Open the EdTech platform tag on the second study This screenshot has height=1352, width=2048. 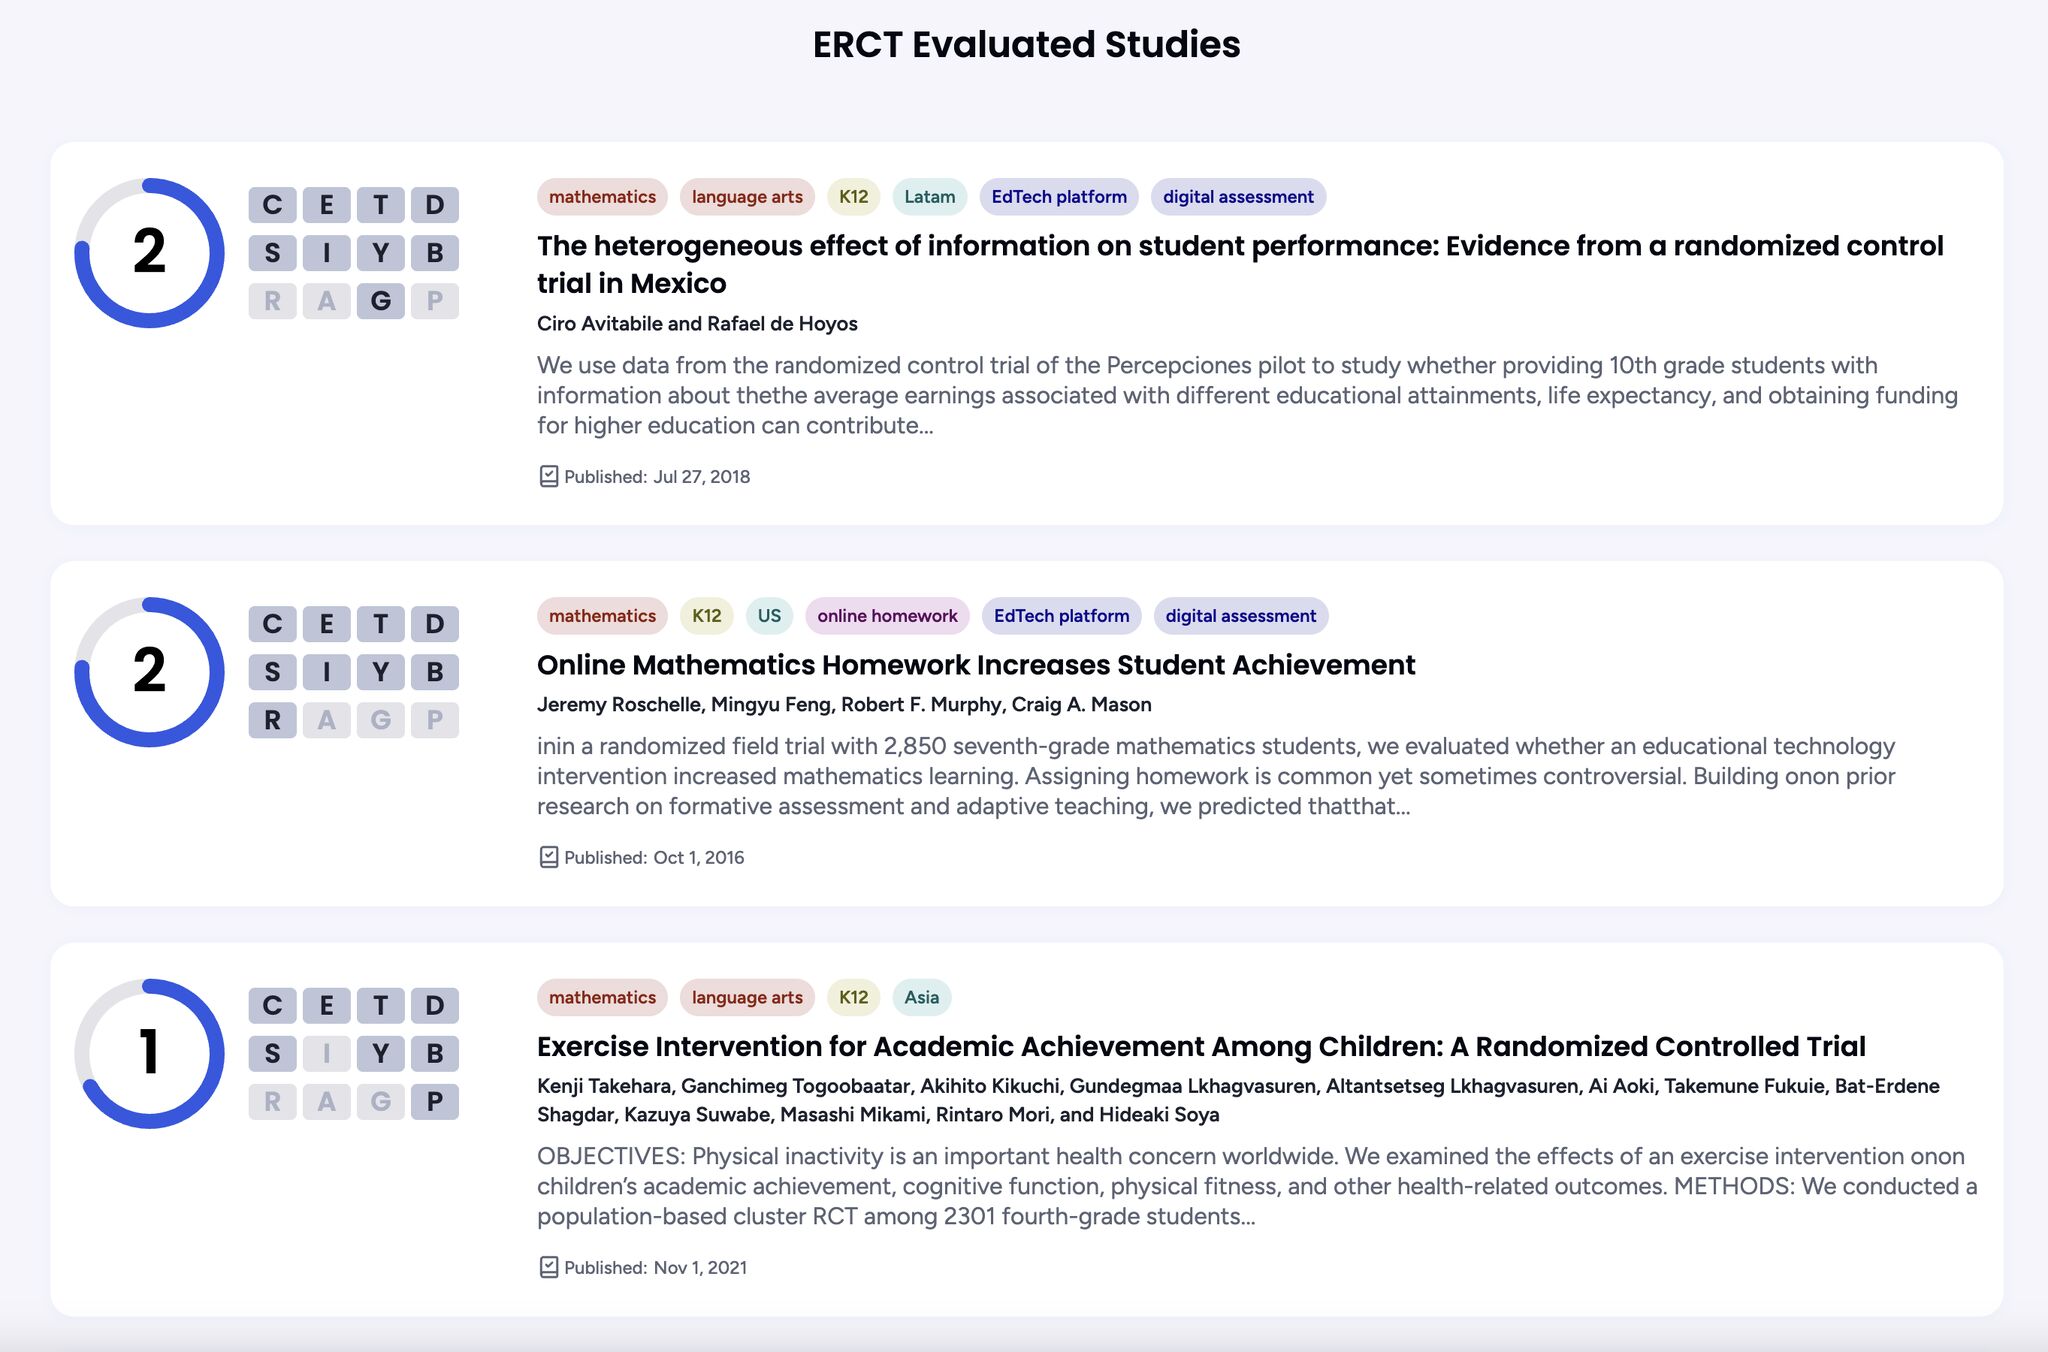click(x=1061, y=615)
